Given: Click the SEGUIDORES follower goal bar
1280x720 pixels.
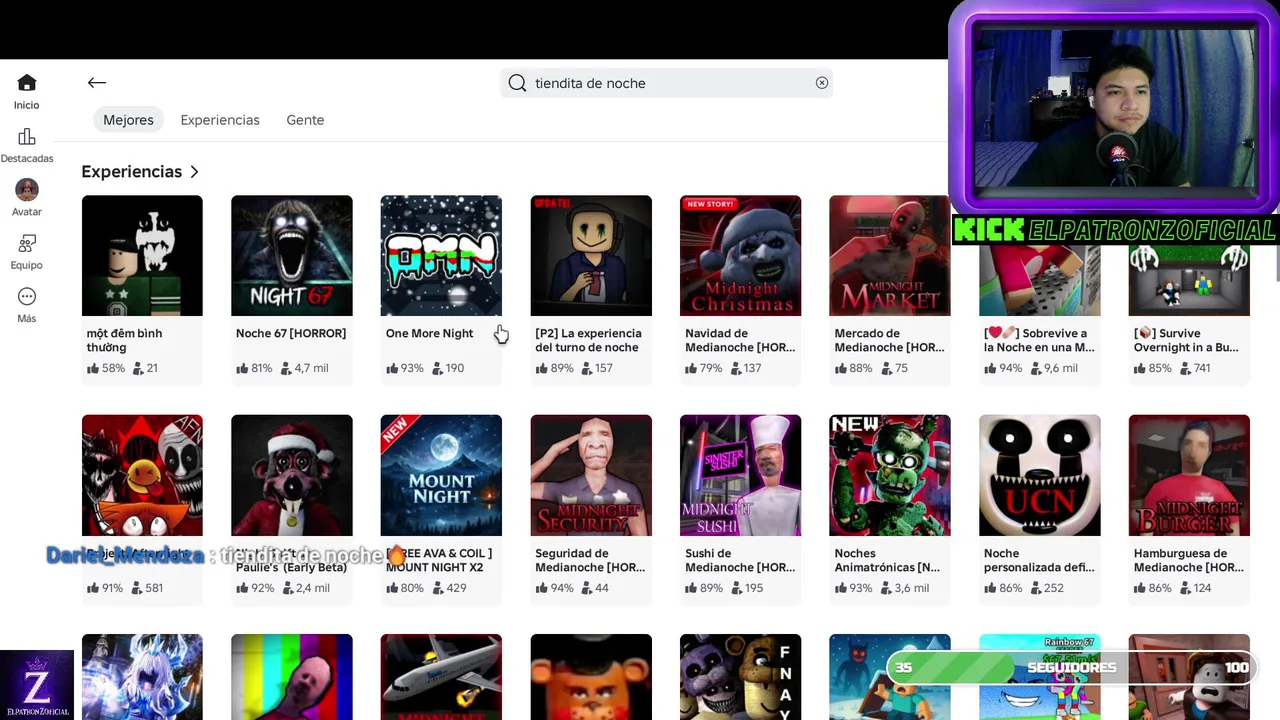Looking at the screenshot, I should coord(1071,667).
